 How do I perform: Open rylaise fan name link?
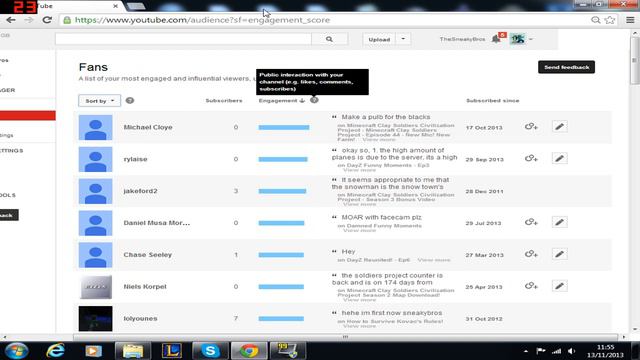(136, 159)
